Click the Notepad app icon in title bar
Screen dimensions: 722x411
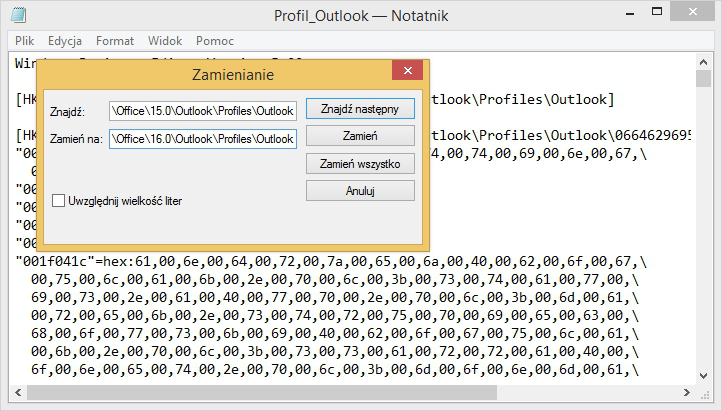click(x=18, y=15)
